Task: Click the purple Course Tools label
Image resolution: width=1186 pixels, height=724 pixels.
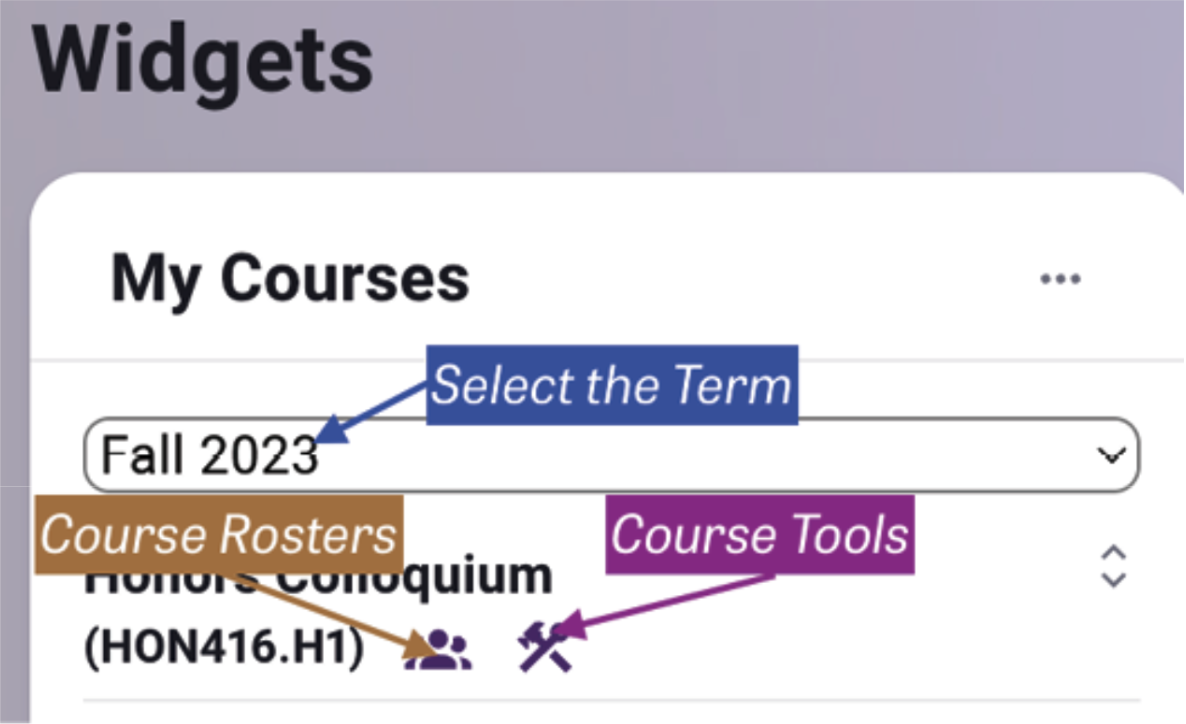Action: (759, 535)
